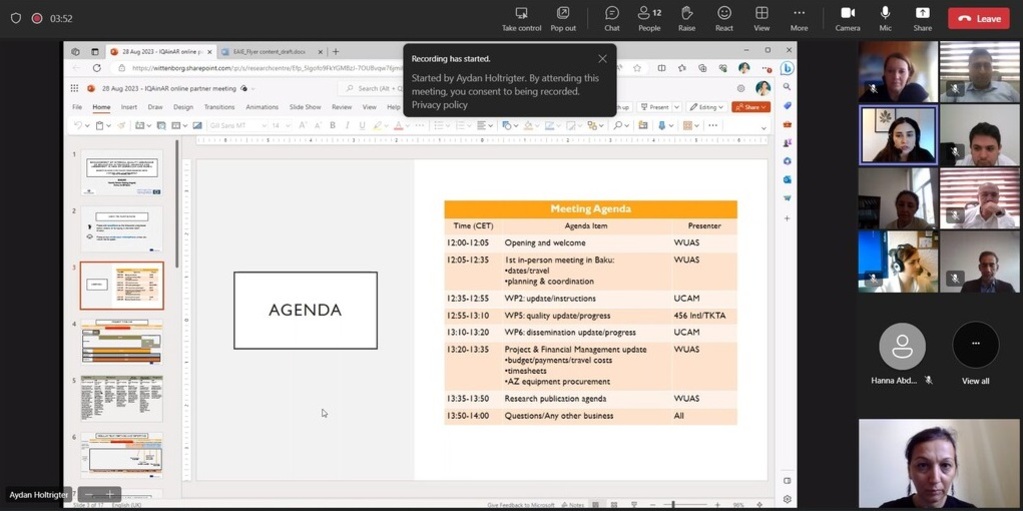The height and width of the screenshot is (511, 1023).
Task: Expand the Editing mode dropdown
Action: tap(710, 107)
